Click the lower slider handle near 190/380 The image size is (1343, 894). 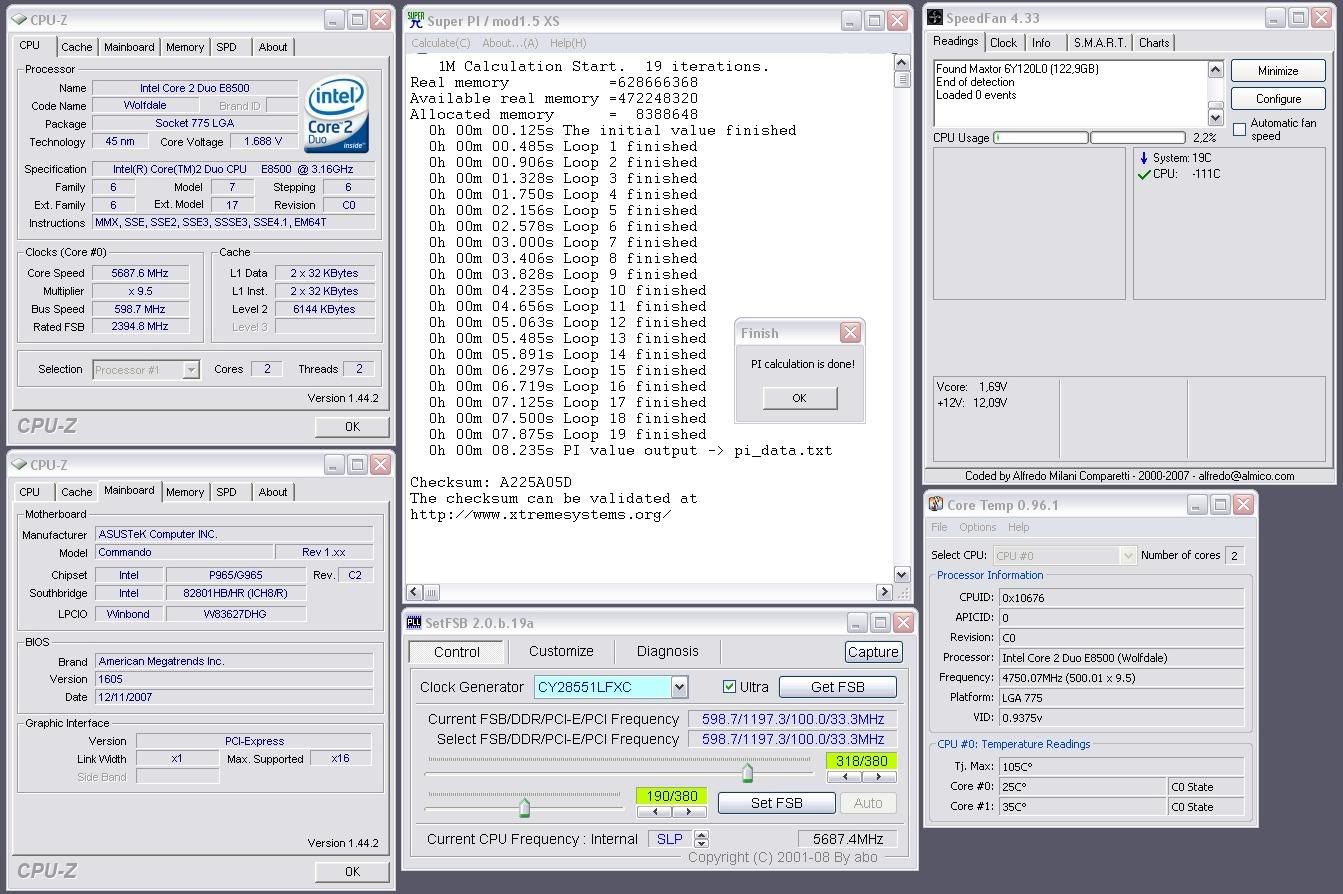pos(524,807)
